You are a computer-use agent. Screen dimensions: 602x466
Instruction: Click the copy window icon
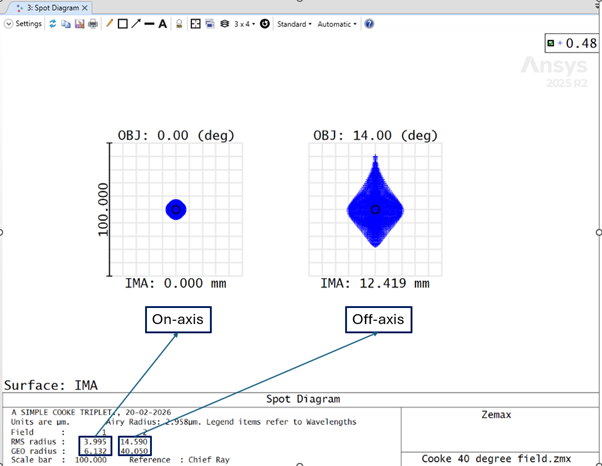66,23
